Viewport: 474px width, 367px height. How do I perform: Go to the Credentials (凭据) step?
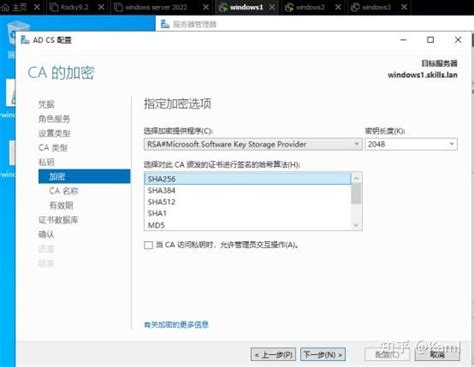click(46, 104)
